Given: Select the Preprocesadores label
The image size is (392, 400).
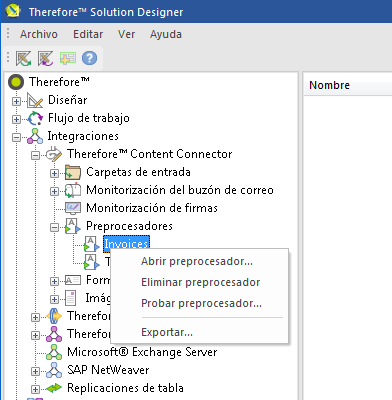Looking at the screenshot, I should click(129, 226).
